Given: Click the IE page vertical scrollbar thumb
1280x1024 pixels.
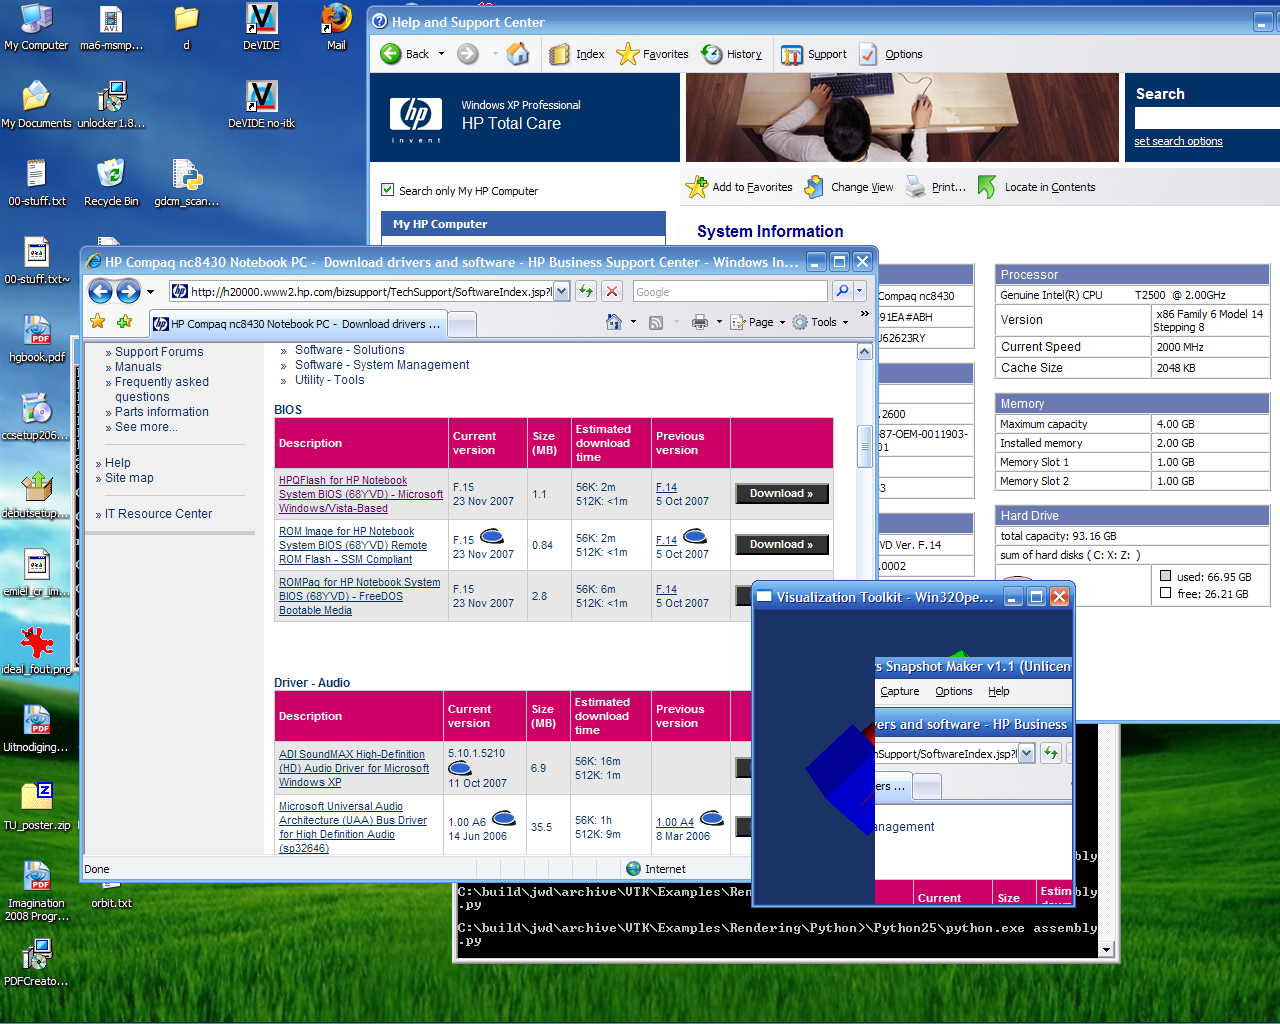Looking at the screenshot, I should pos(865,446).
